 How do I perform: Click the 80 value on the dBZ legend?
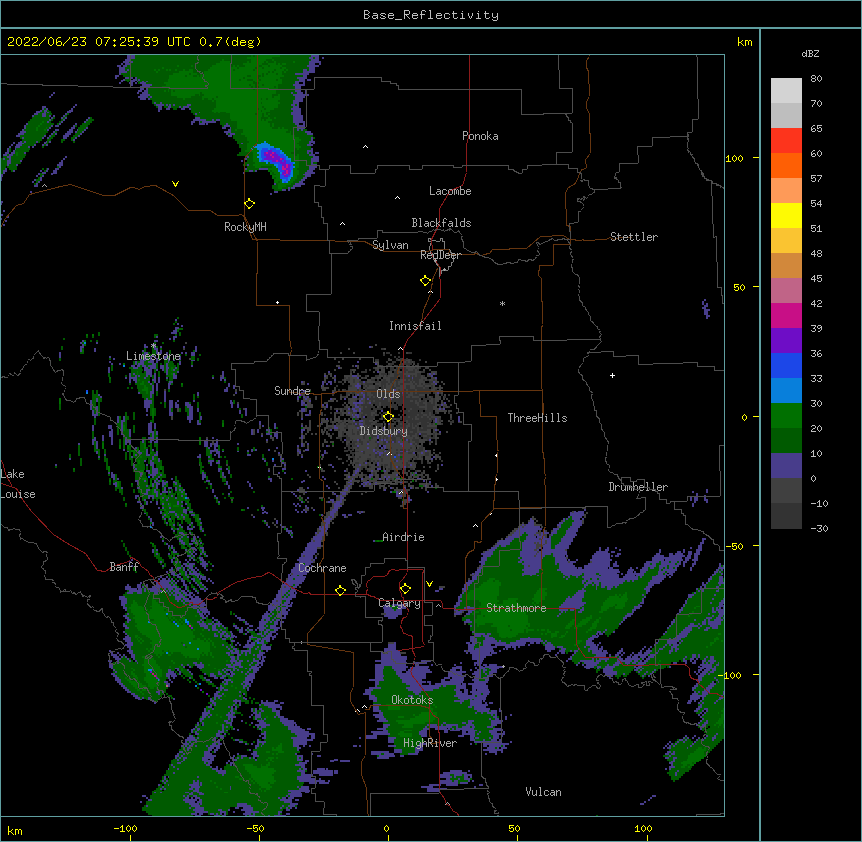[x=816, y=79]
